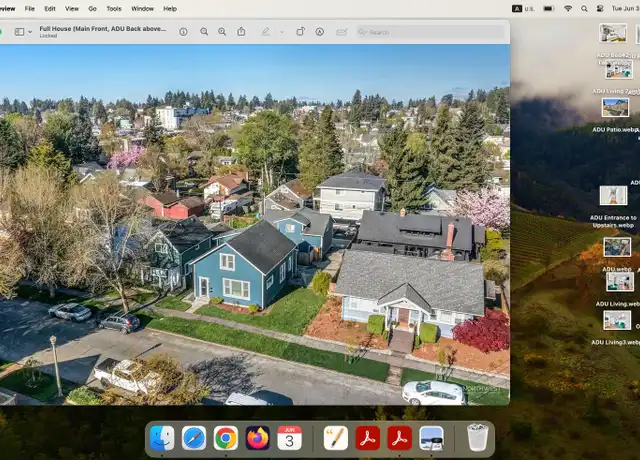Open the Tools menu
This screenshot has width=640, height=460.
pos(114,9)
